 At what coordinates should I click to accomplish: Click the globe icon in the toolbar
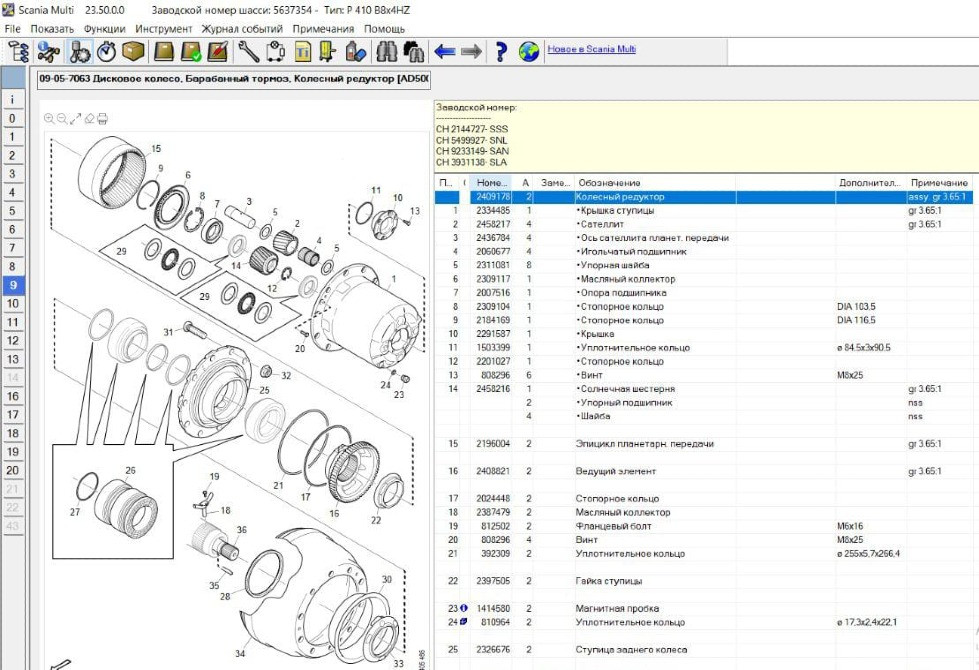pos(529,51)
